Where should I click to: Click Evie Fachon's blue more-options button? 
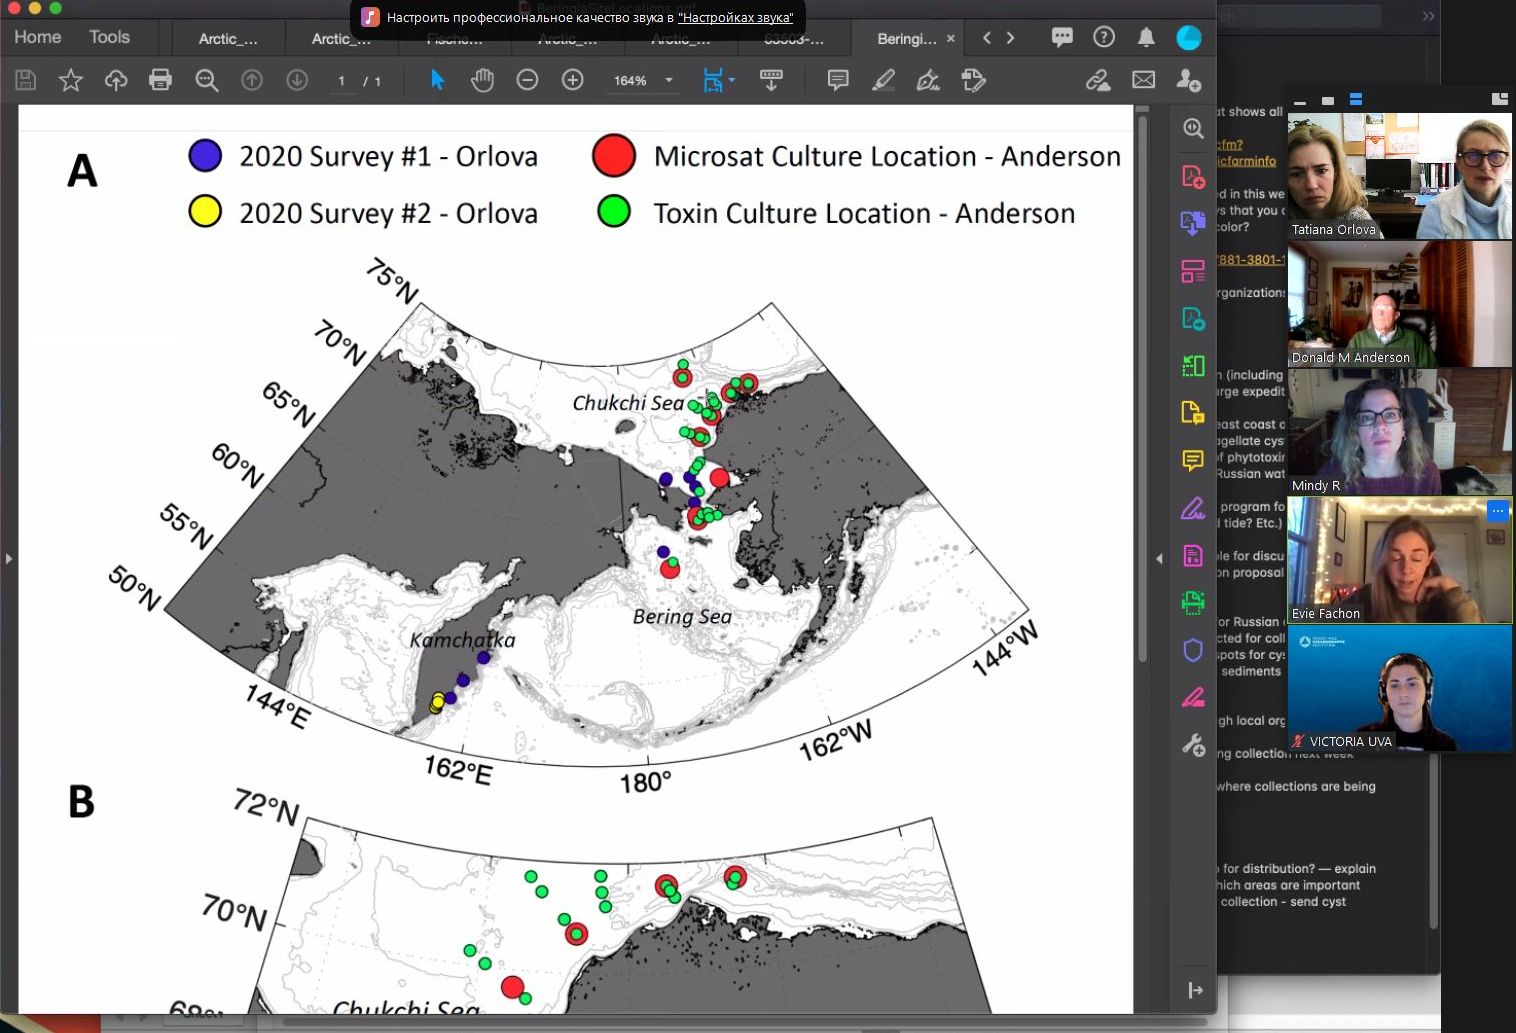(x=1497, y=511)
